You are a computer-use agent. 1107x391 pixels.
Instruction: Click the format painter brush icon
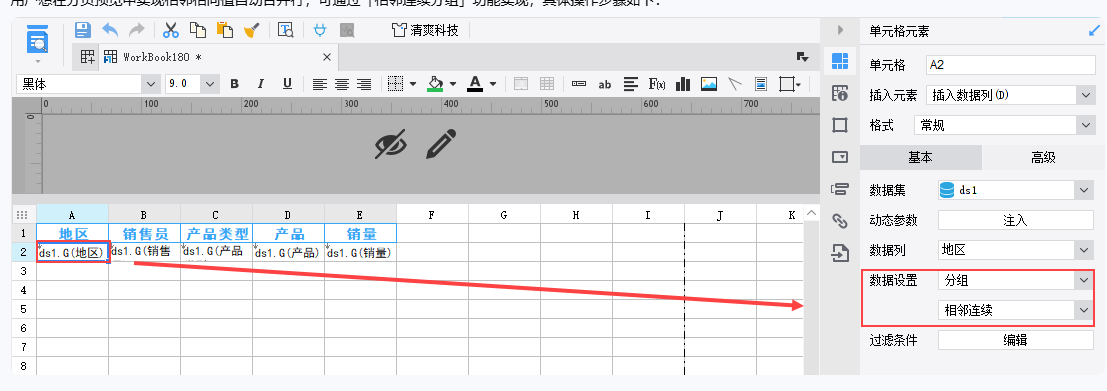click(x=251, y=30)
